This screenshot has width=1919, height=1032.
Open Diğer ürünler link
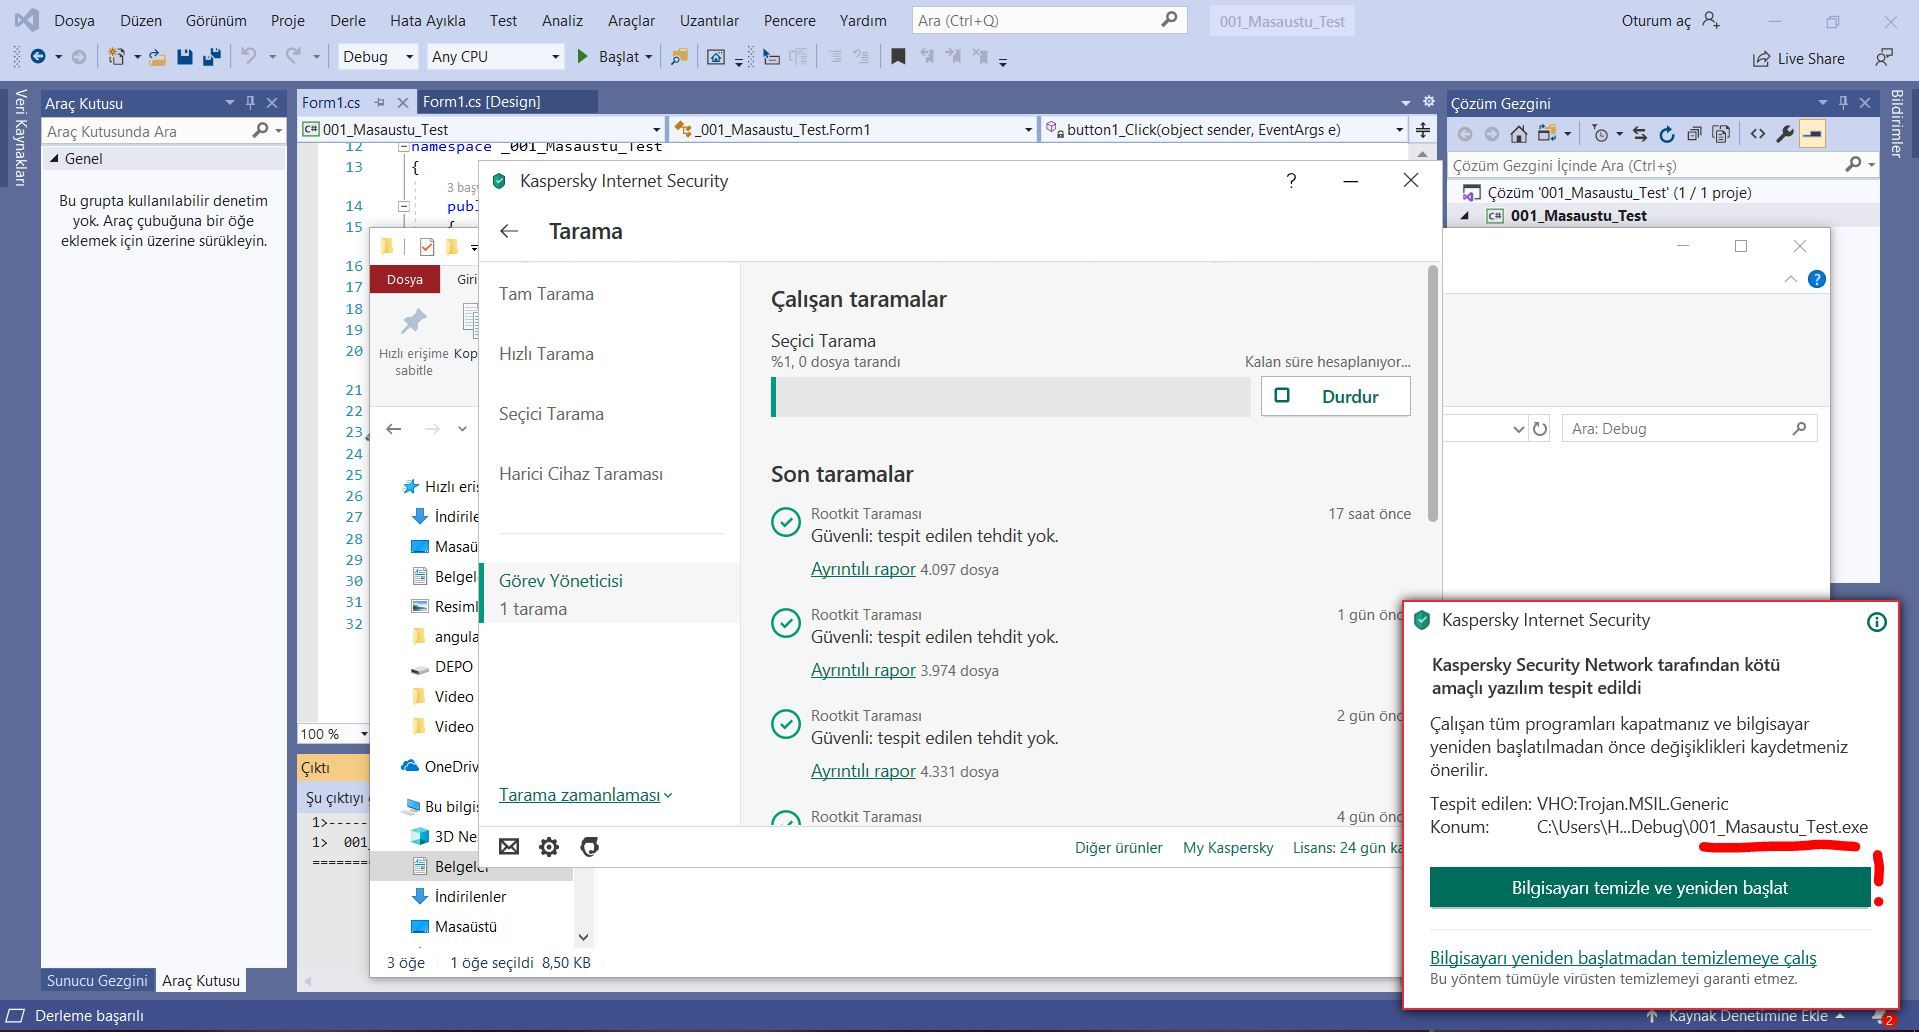1118,848
